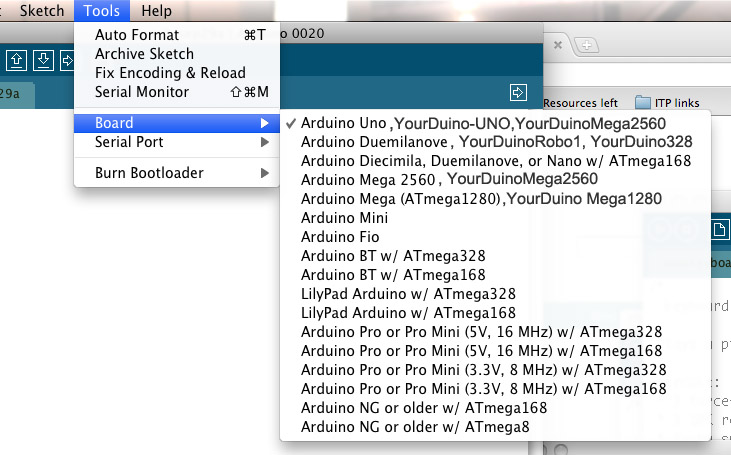Choose Pro Mini (5V, 16 MHz) ATmega168
Image resolution: width=731 pixels, height=455 pixels.
pos(495,351)
